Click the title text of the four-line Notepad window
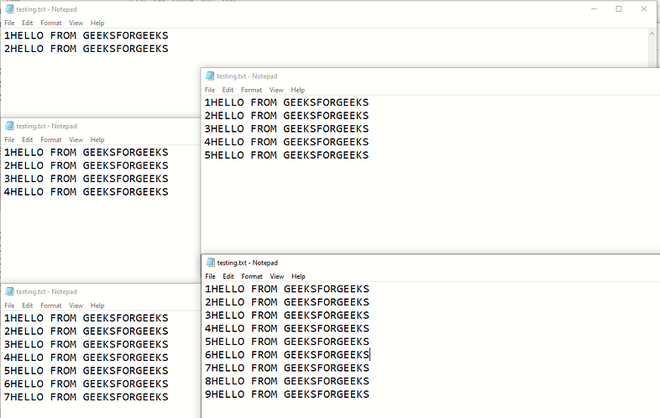This screenshot has width=660, height=418. [47, 126]
